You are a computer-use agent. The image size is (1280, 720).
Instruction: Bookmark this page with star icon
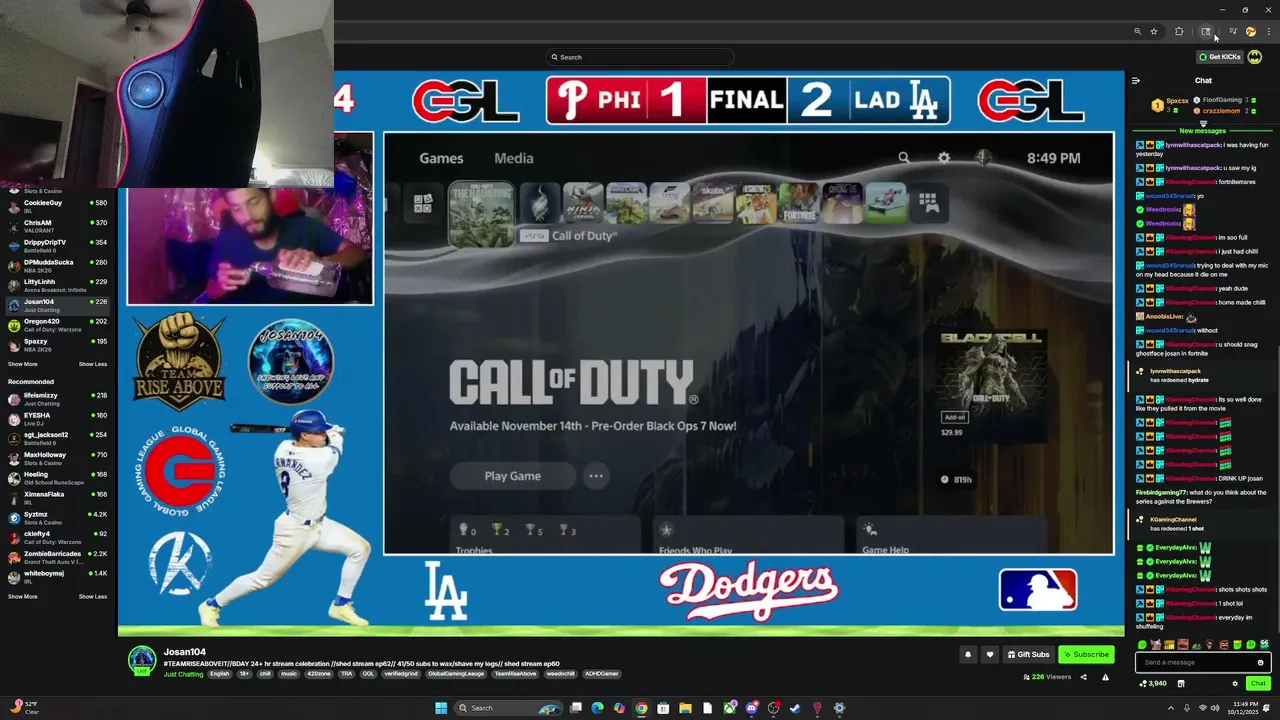[1154, 32]
